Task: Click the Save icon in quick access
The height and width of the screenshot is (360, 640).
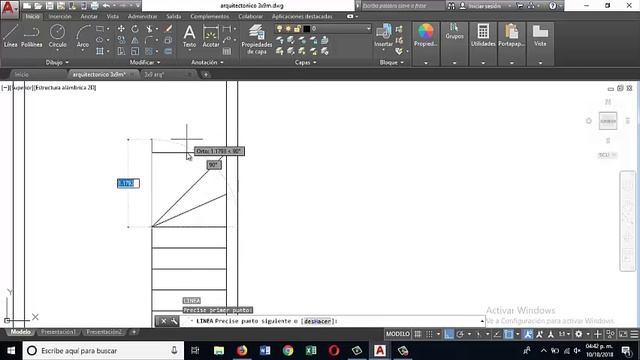Action: 49,6
